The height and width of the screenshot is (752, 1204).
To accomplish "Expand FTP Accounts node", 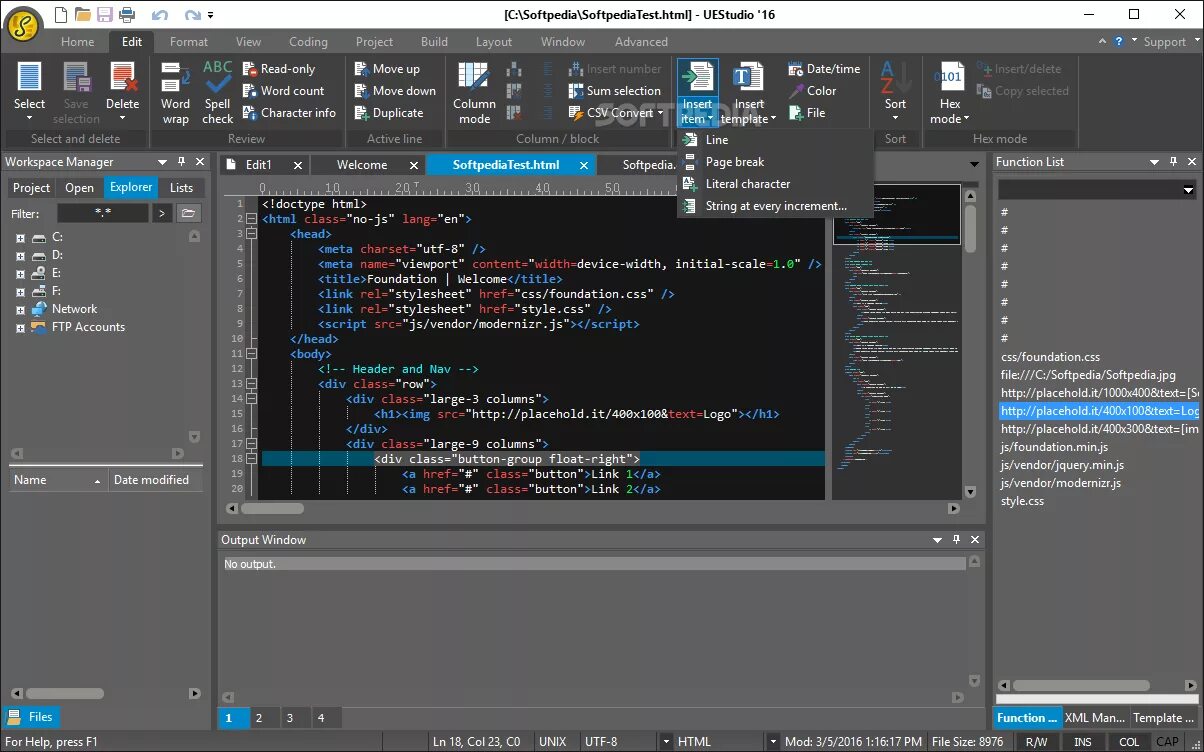I will click(19, 328).
